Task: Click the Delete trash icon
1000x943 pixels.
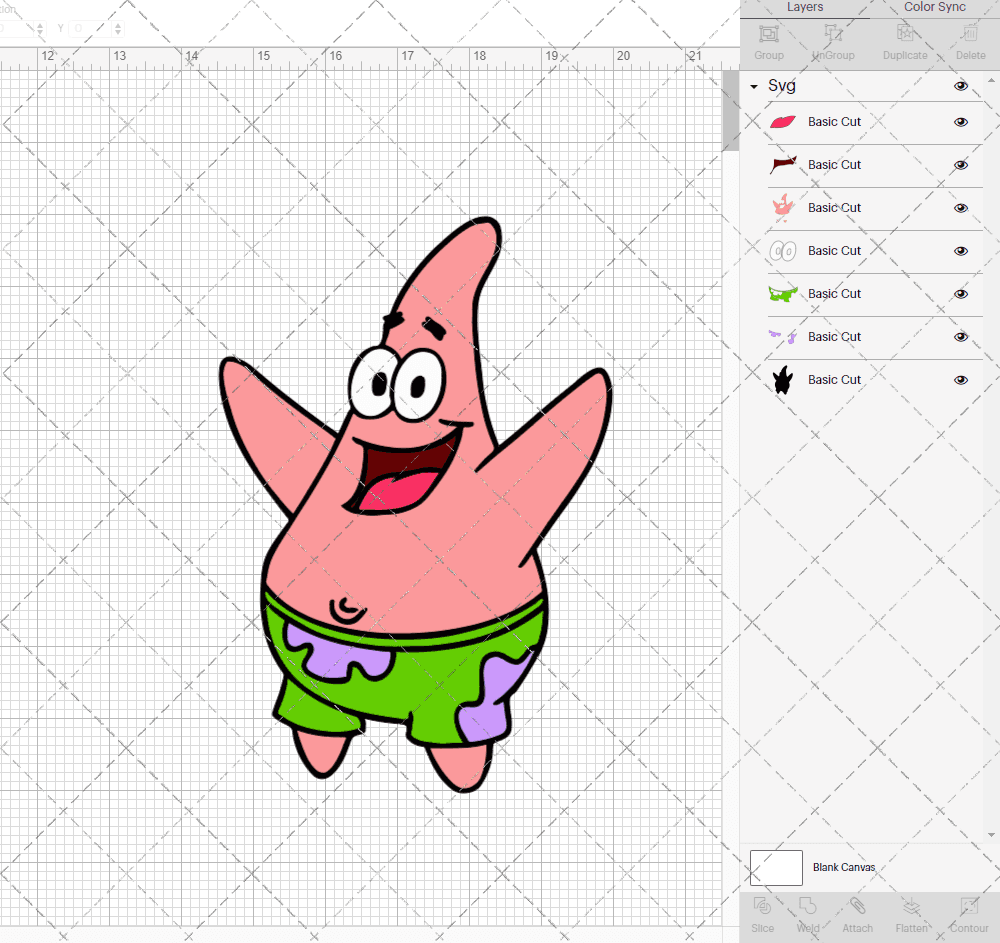Action: pos(970,33)
